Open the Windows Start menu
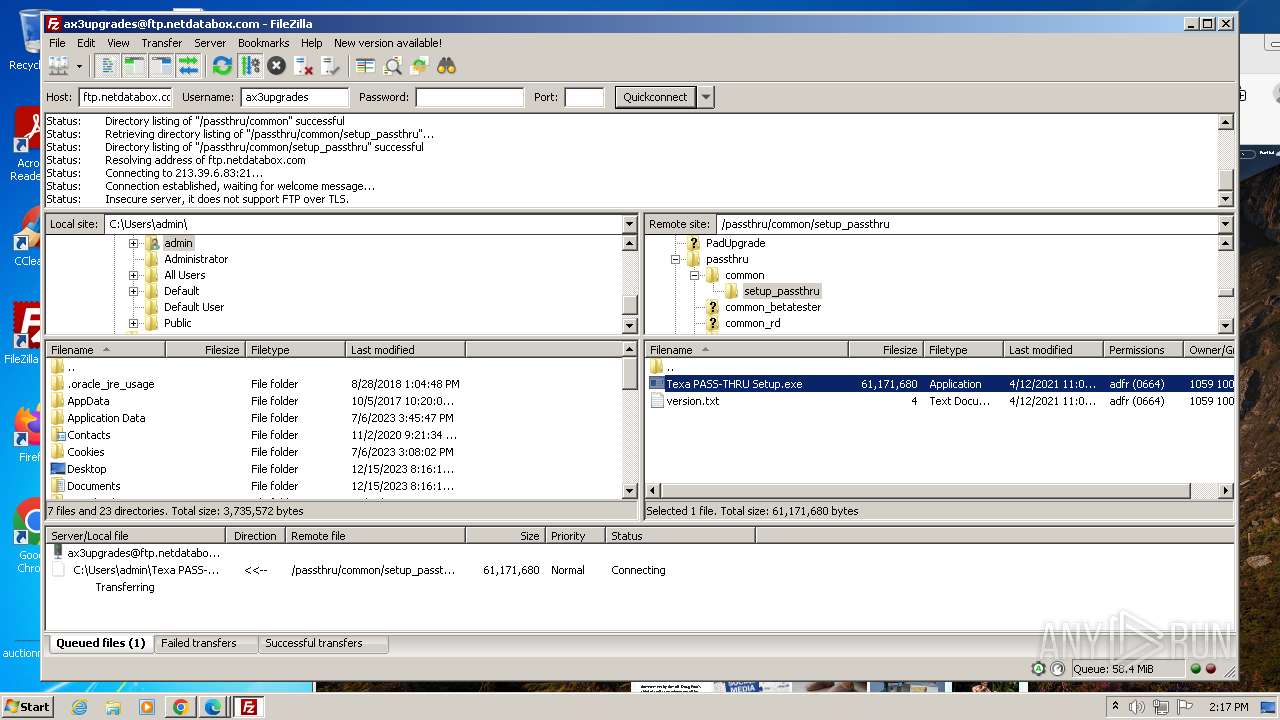1280x720 pixels. point(27,707)
